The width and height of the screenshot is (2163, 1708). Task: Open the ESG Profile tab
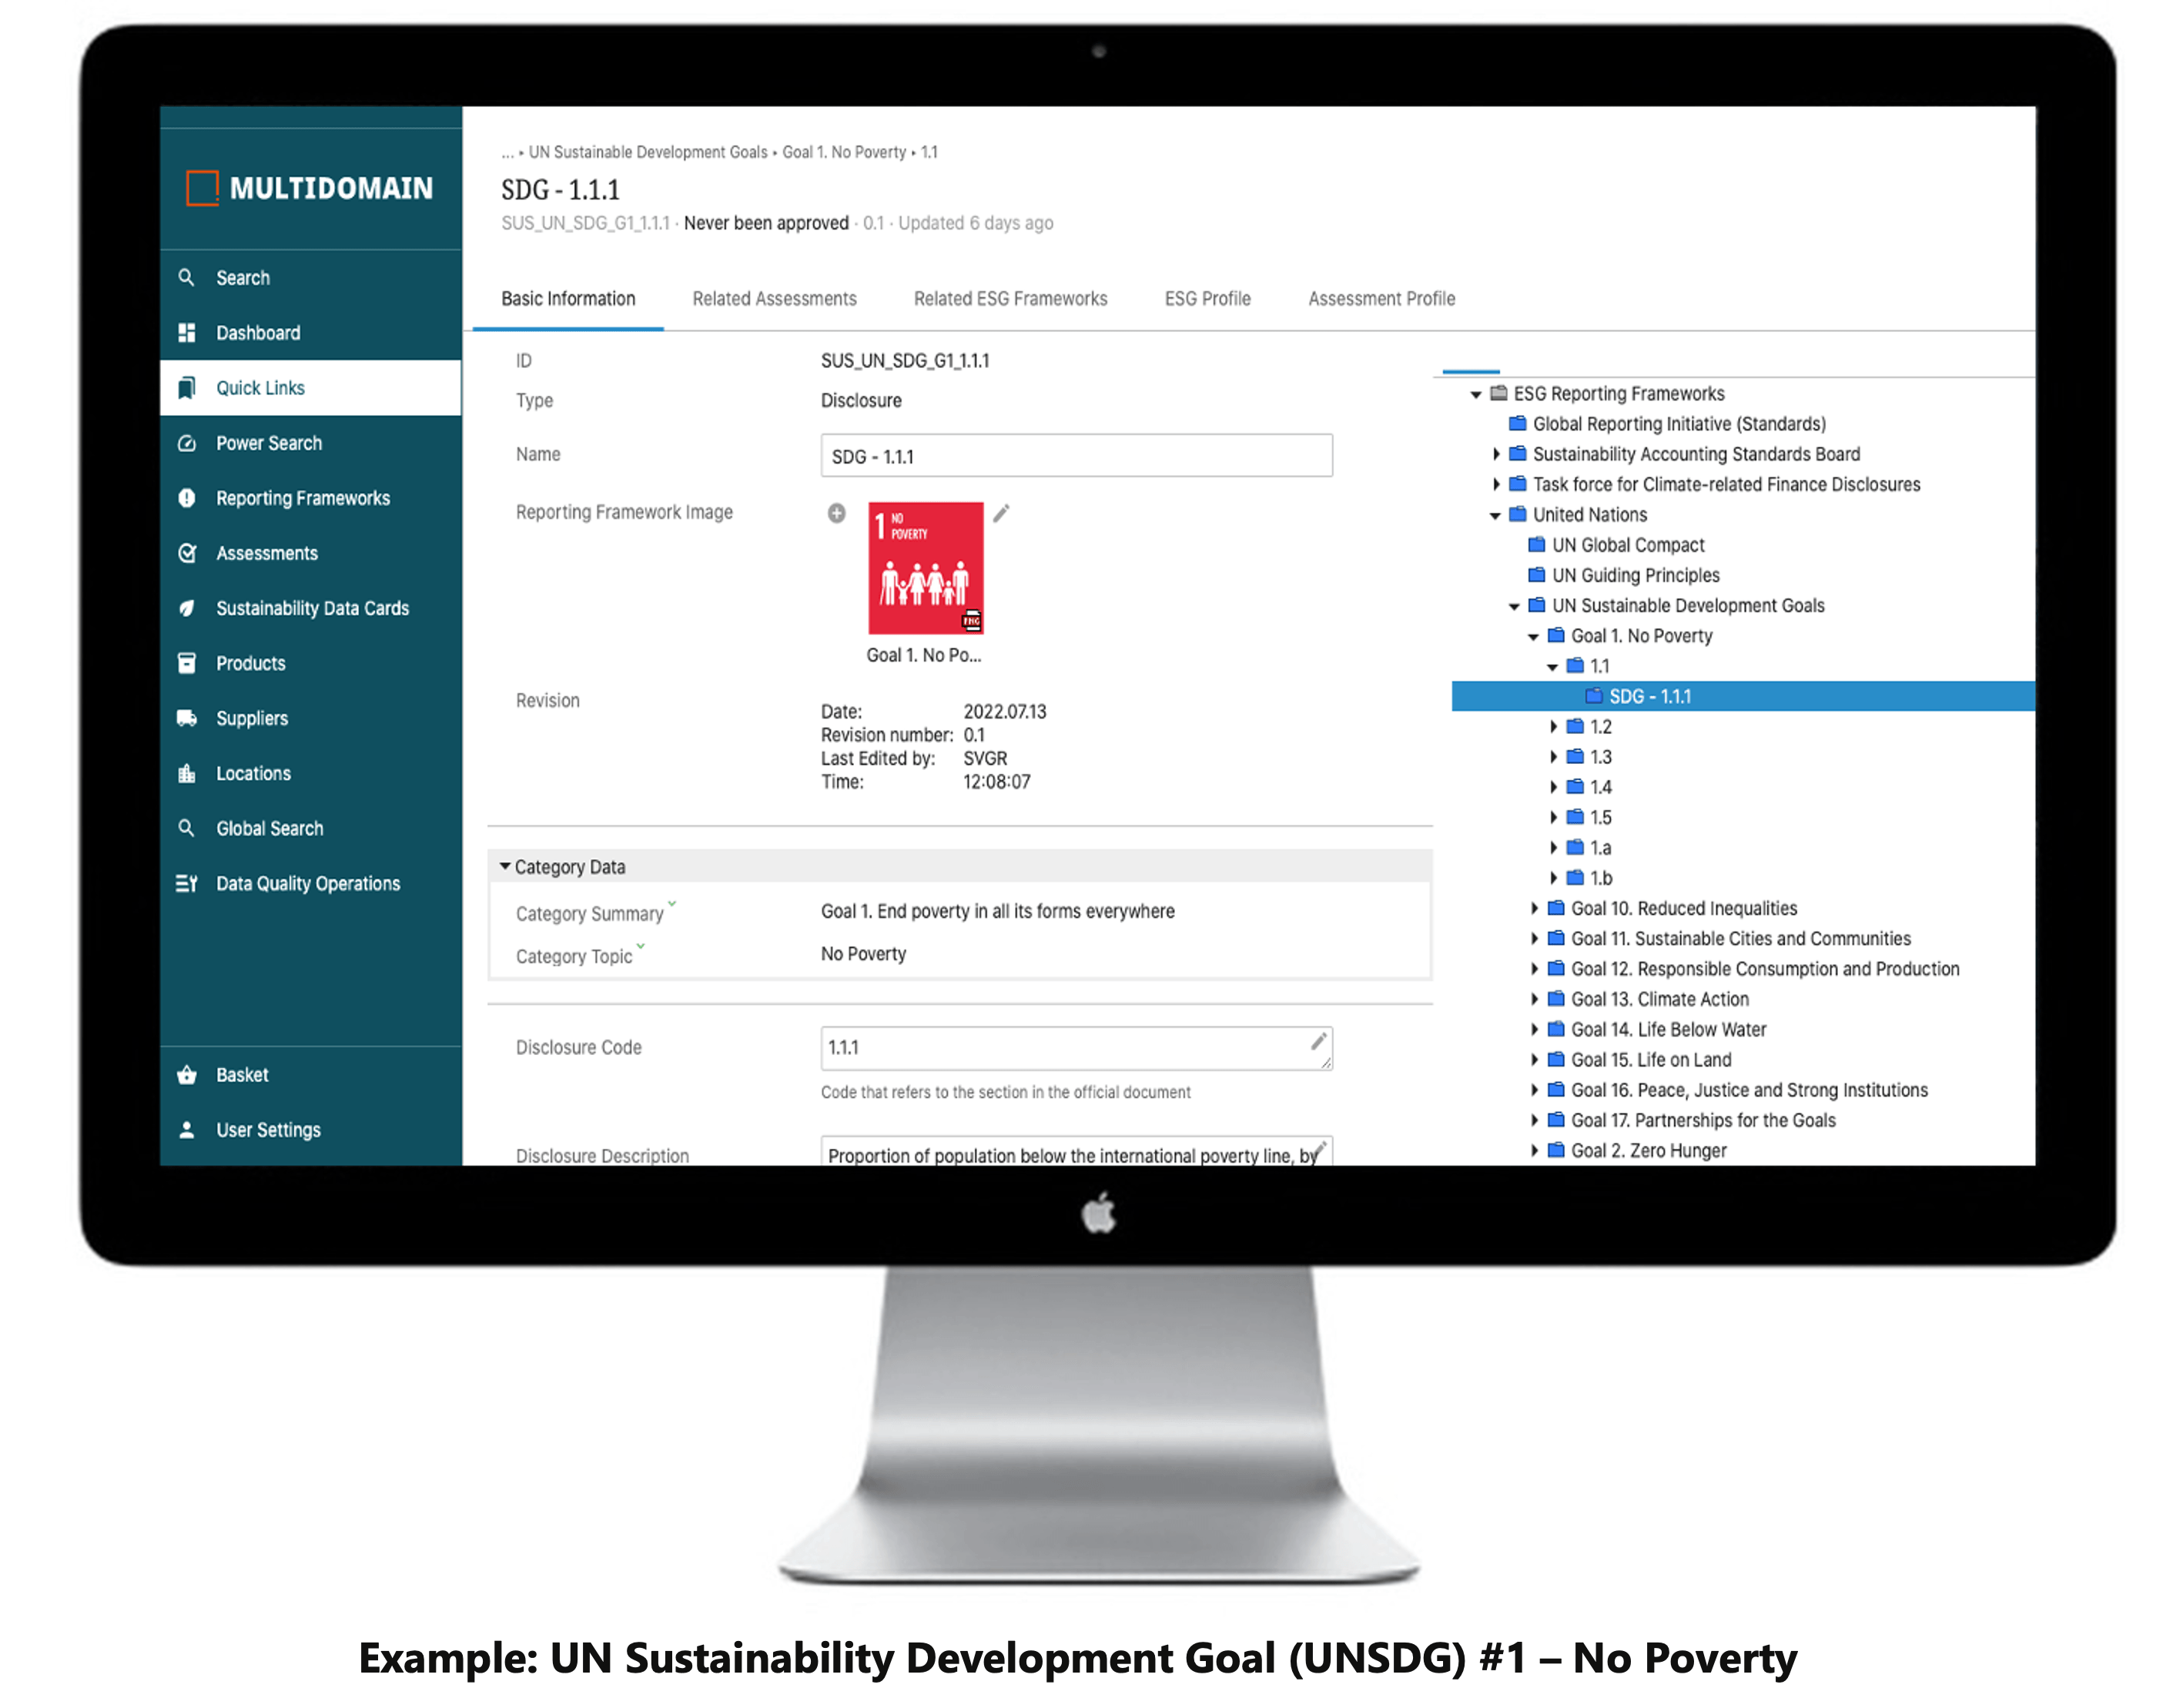tap(1207, 298)
